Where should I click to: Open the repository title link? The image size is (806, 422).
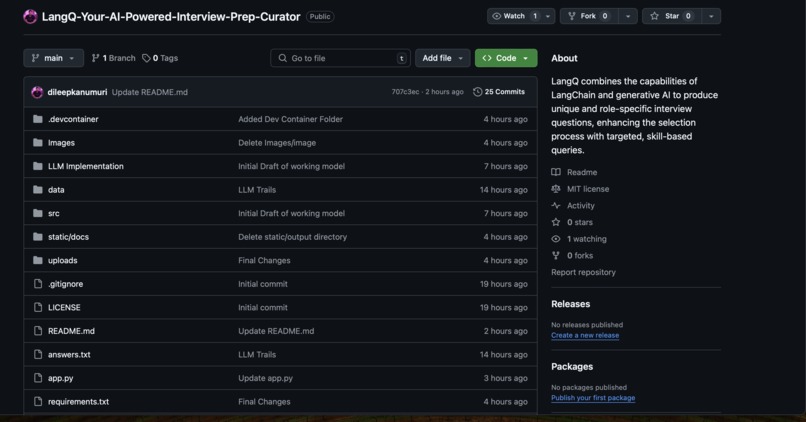[x=171, y=16]
